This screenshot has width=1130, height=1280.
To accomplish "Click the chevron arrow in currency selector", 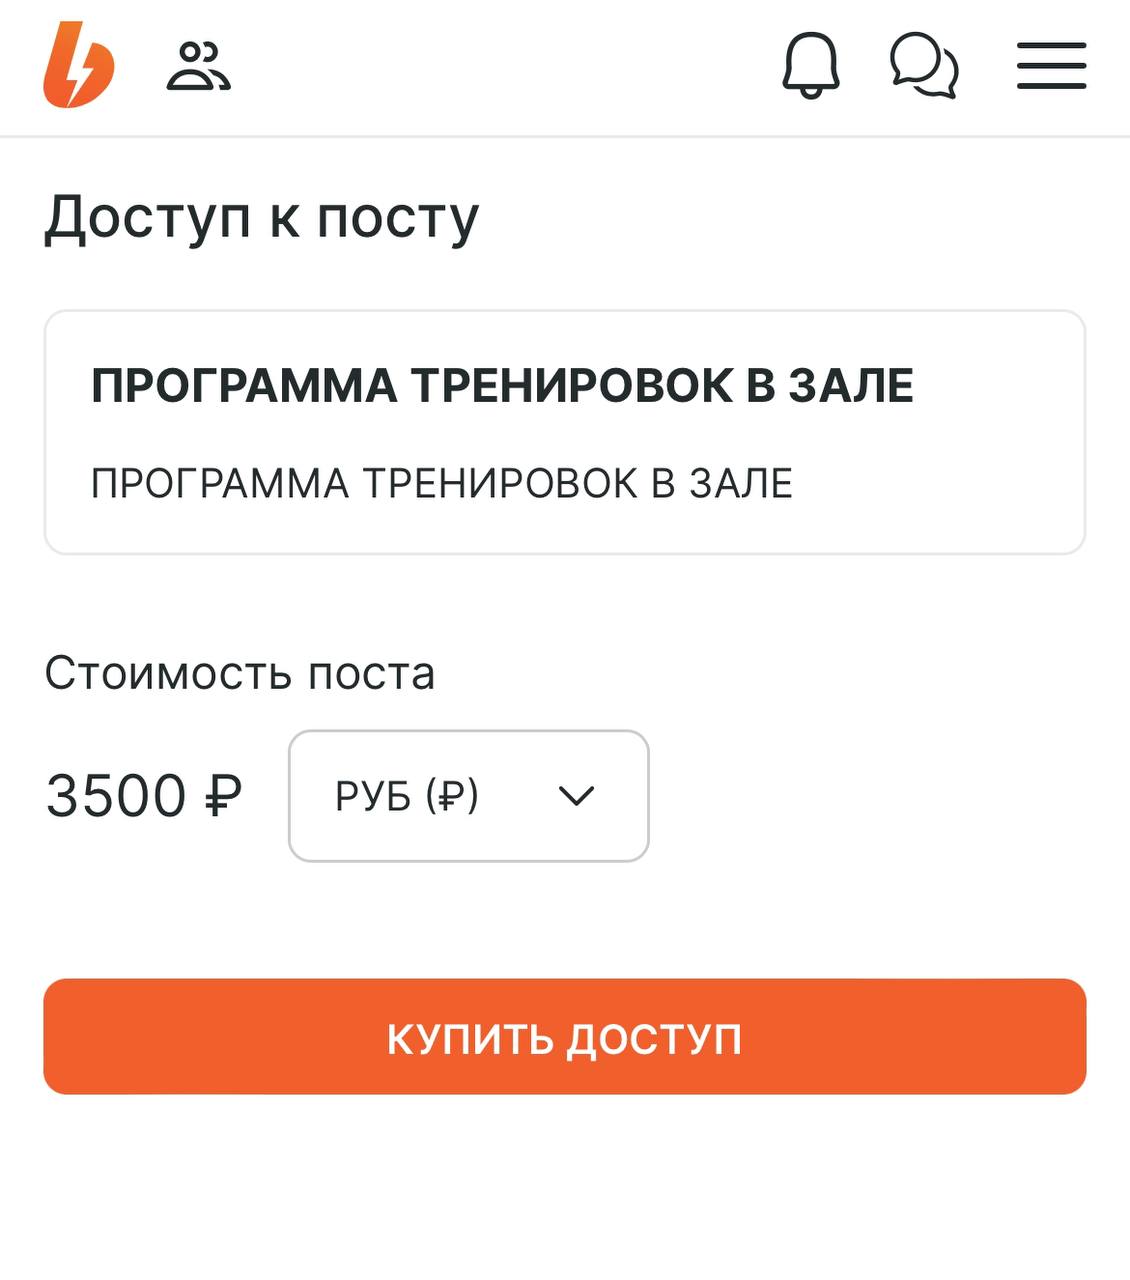I will [x=576, y=796].
